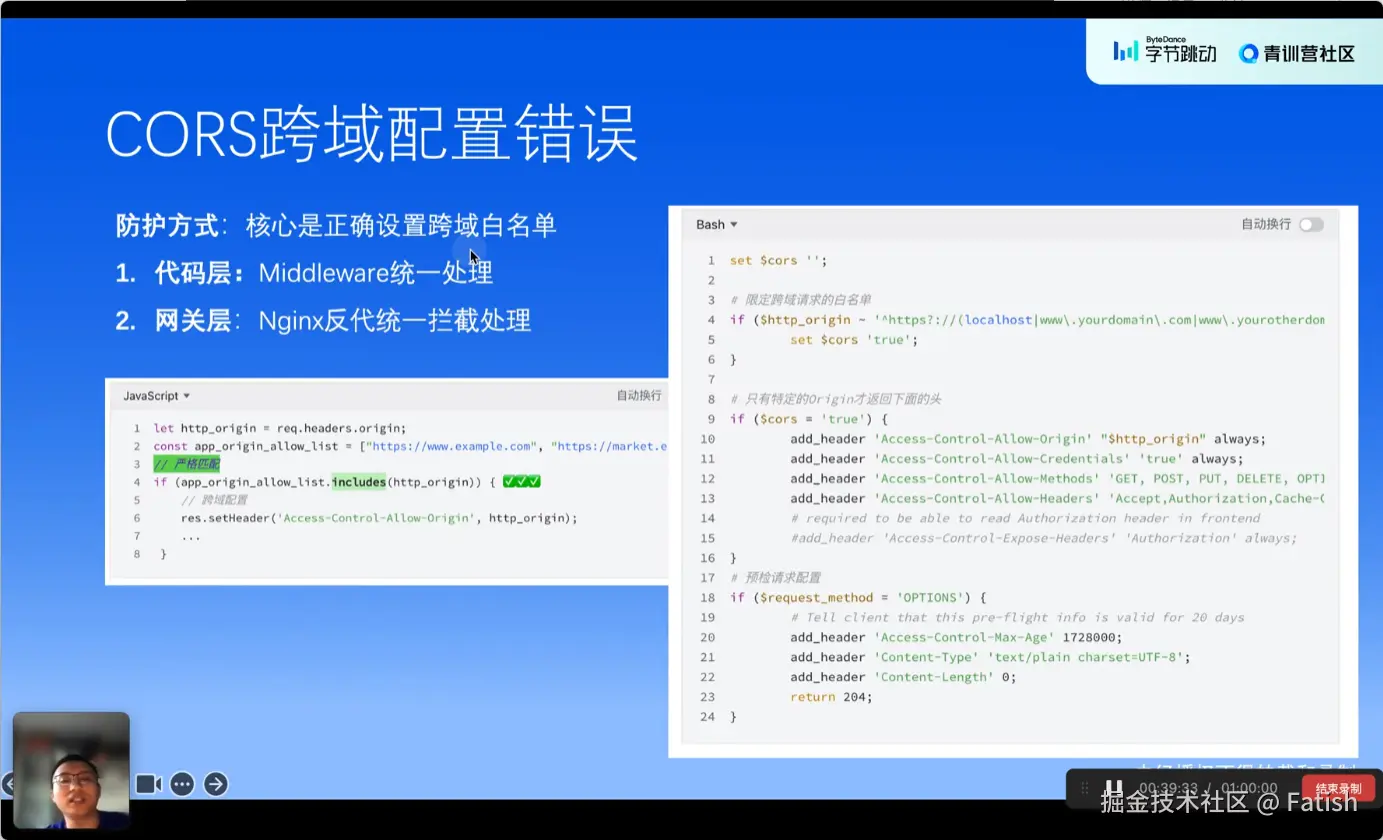
Task: Click comment 预检请求配置
Action: tap(775, 578)
